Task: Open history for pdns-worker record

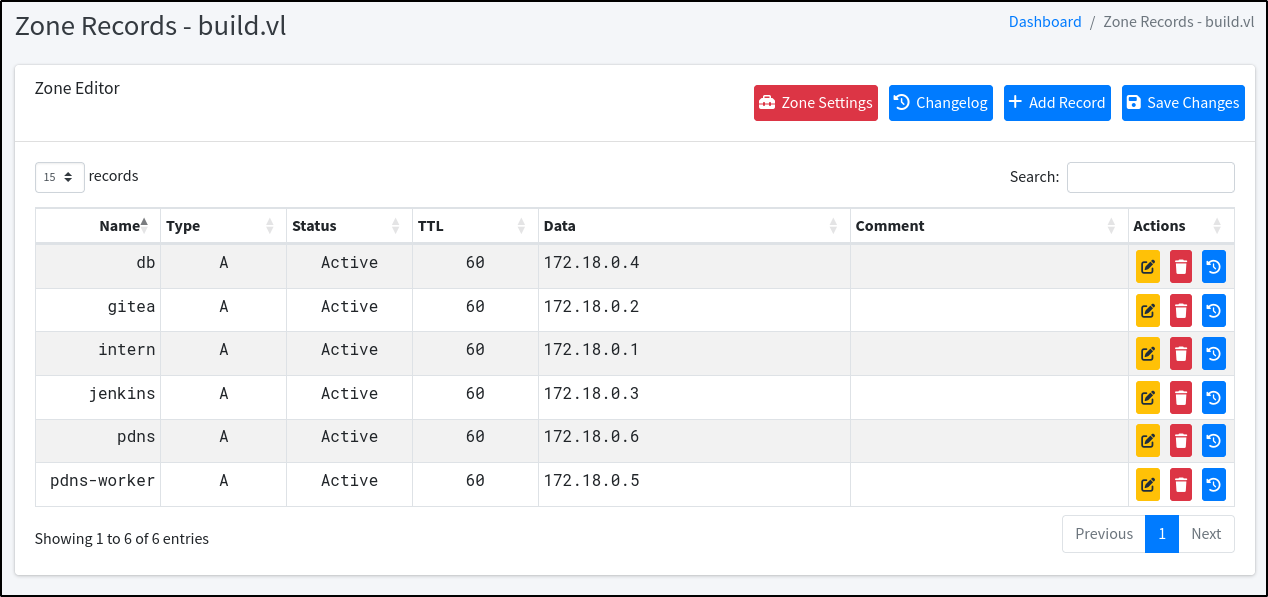Action: coord(1213,485)
